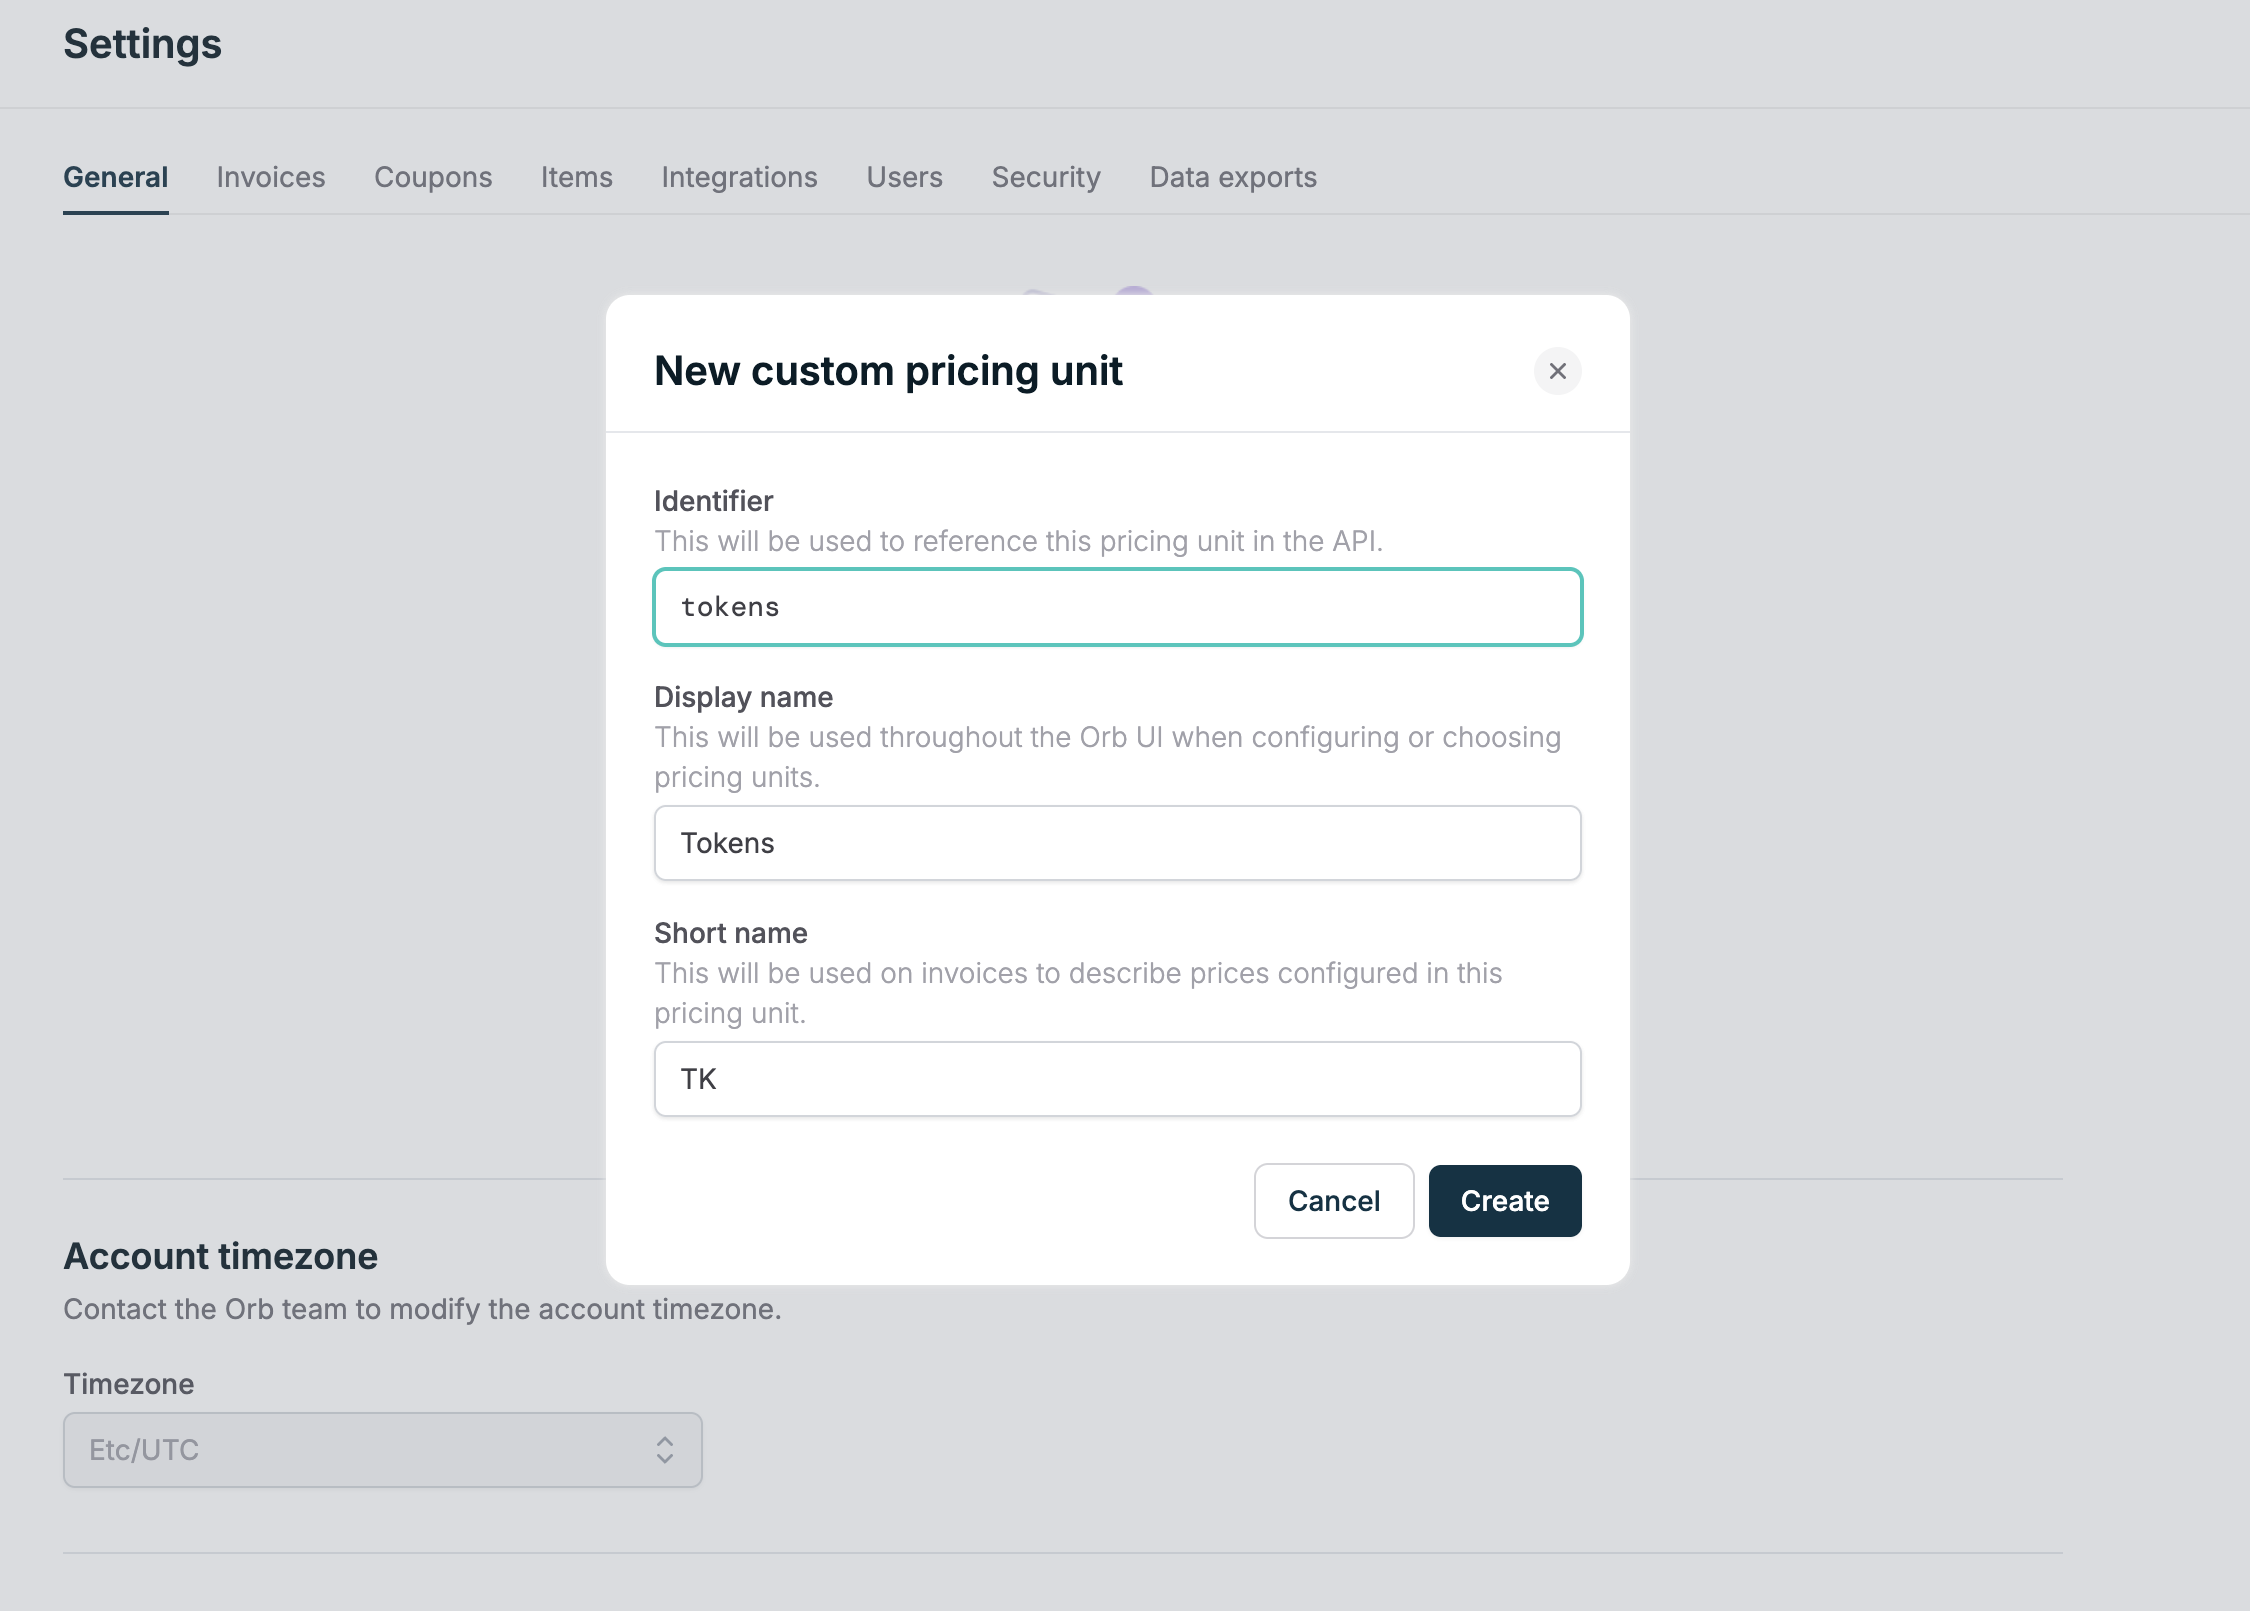This screenshot has width=2250, height=1611.
Task: Click the Timezone dropdown chevron arrows
Action: pyautogui.click(x=664, y=1449)
